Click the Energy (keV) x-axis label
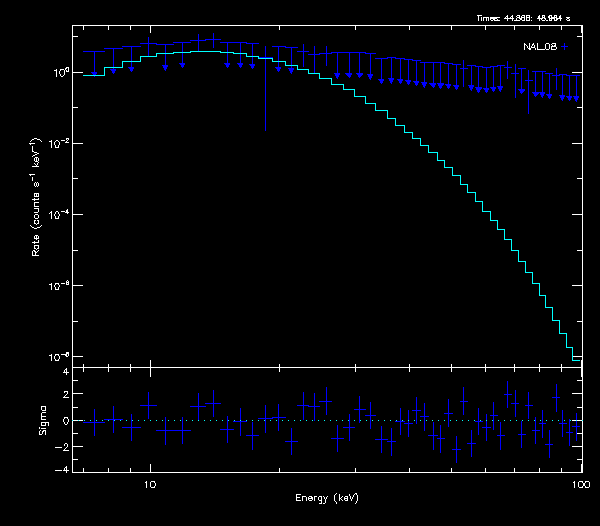 click(x=327, y=497)
